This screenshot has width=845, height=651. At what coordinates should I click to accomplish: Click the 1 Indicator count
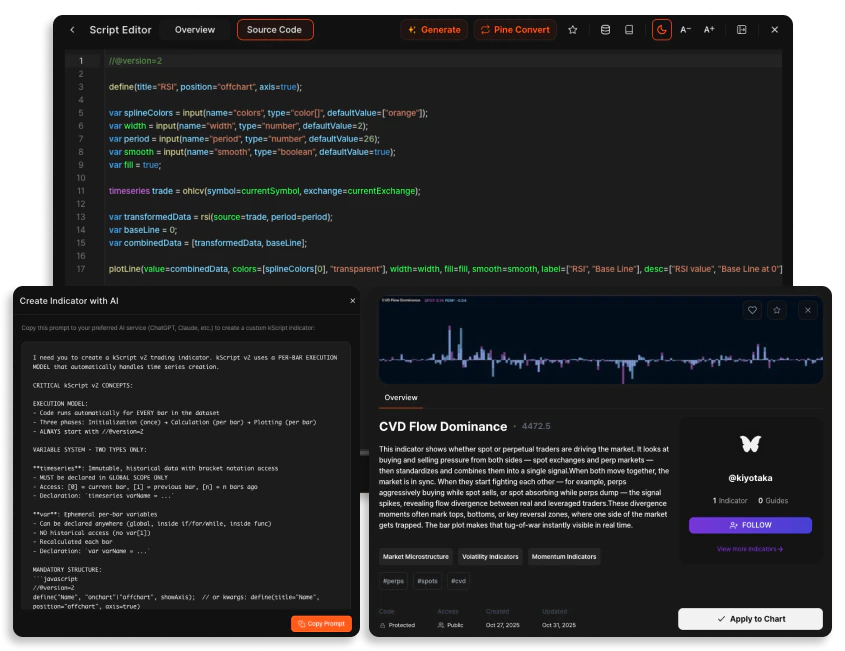pos(730,501)
